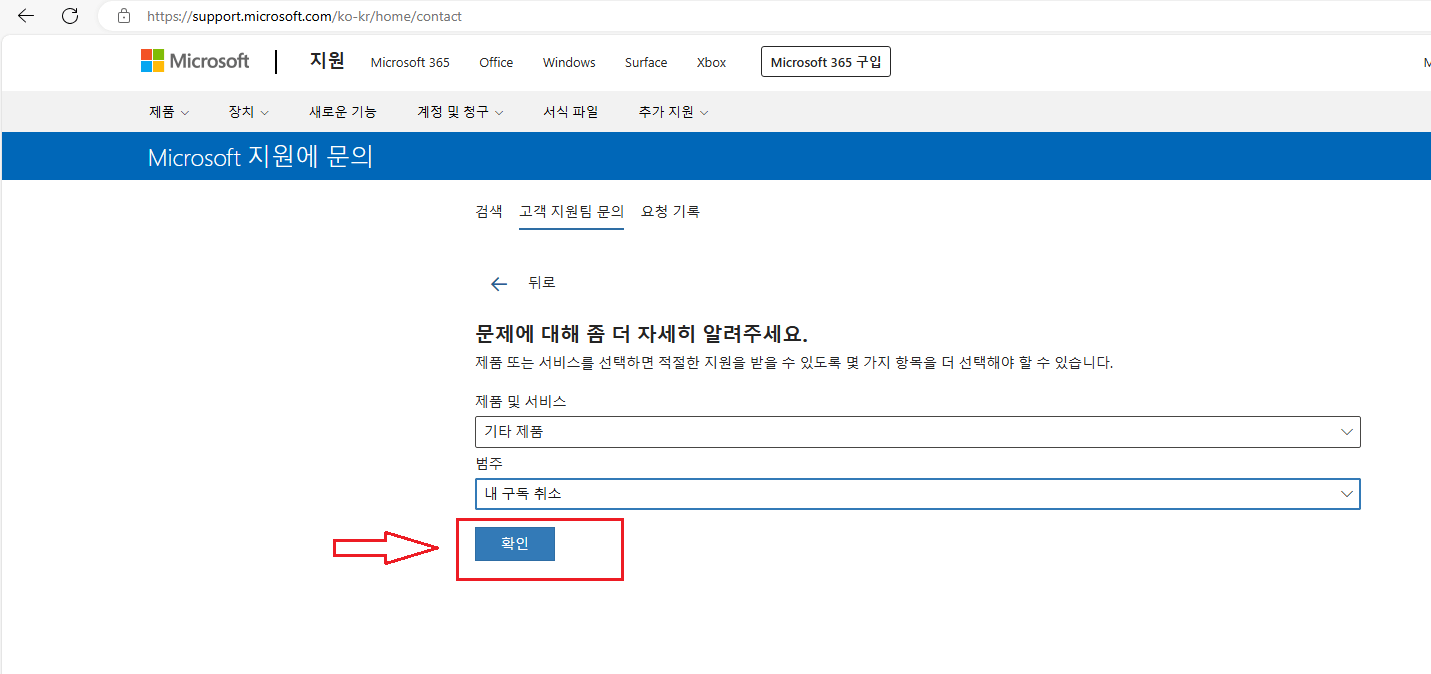The width and height of the screenshot is (1431, 674).
Task: Click the lock icon in address bar
Action: (x=124, y=16)
